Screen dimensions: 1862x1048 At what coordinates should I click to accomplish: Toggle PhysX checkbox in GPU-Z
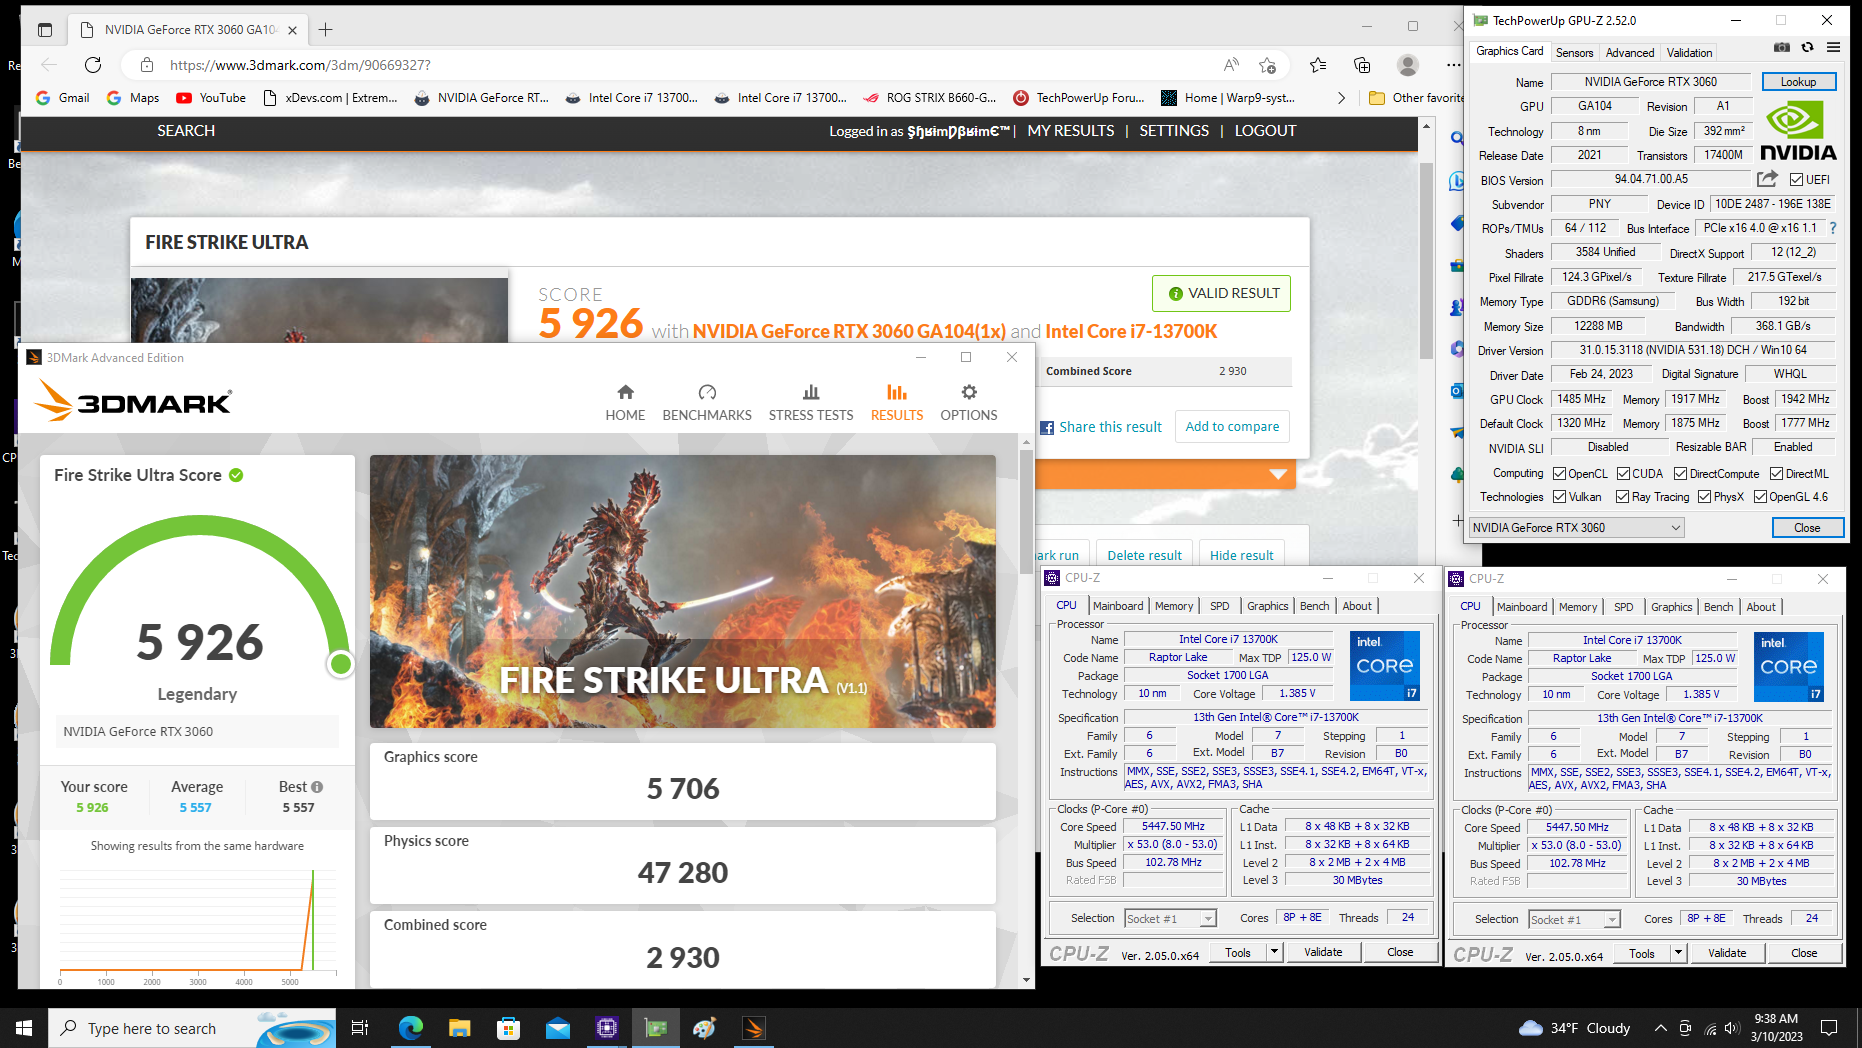tap(1704, 497)
